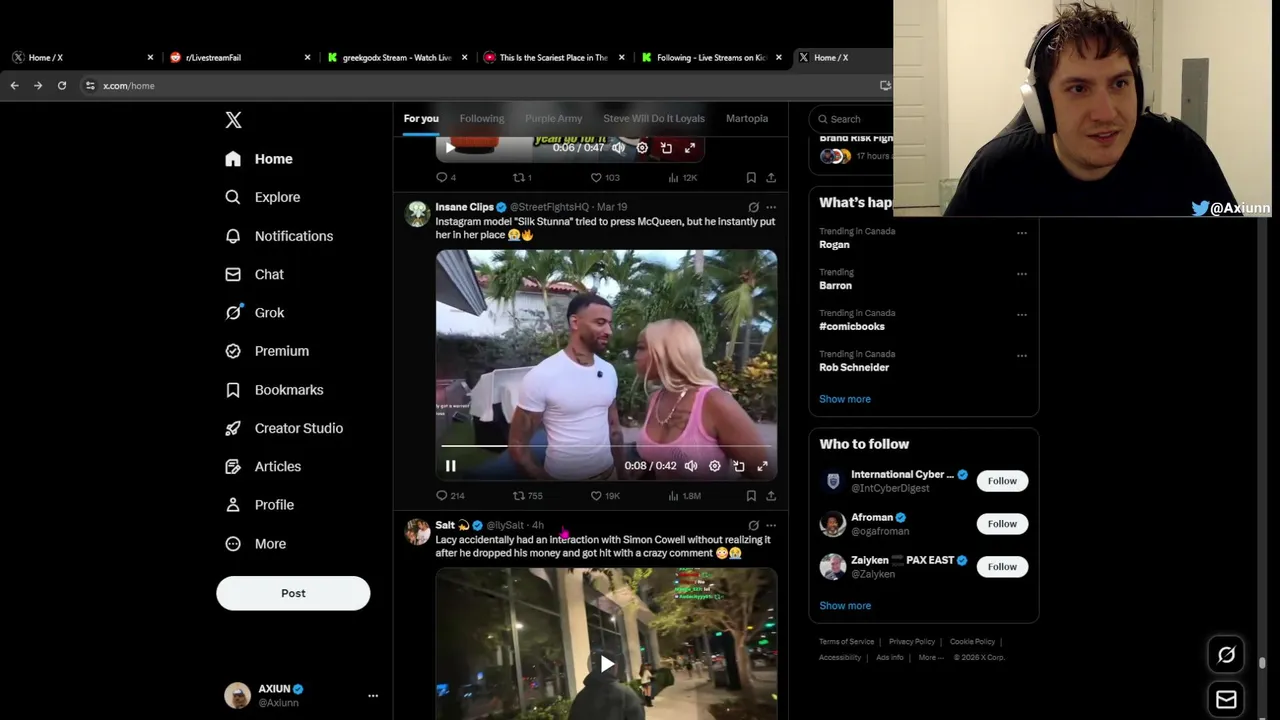Bookmark the top post

751,178
